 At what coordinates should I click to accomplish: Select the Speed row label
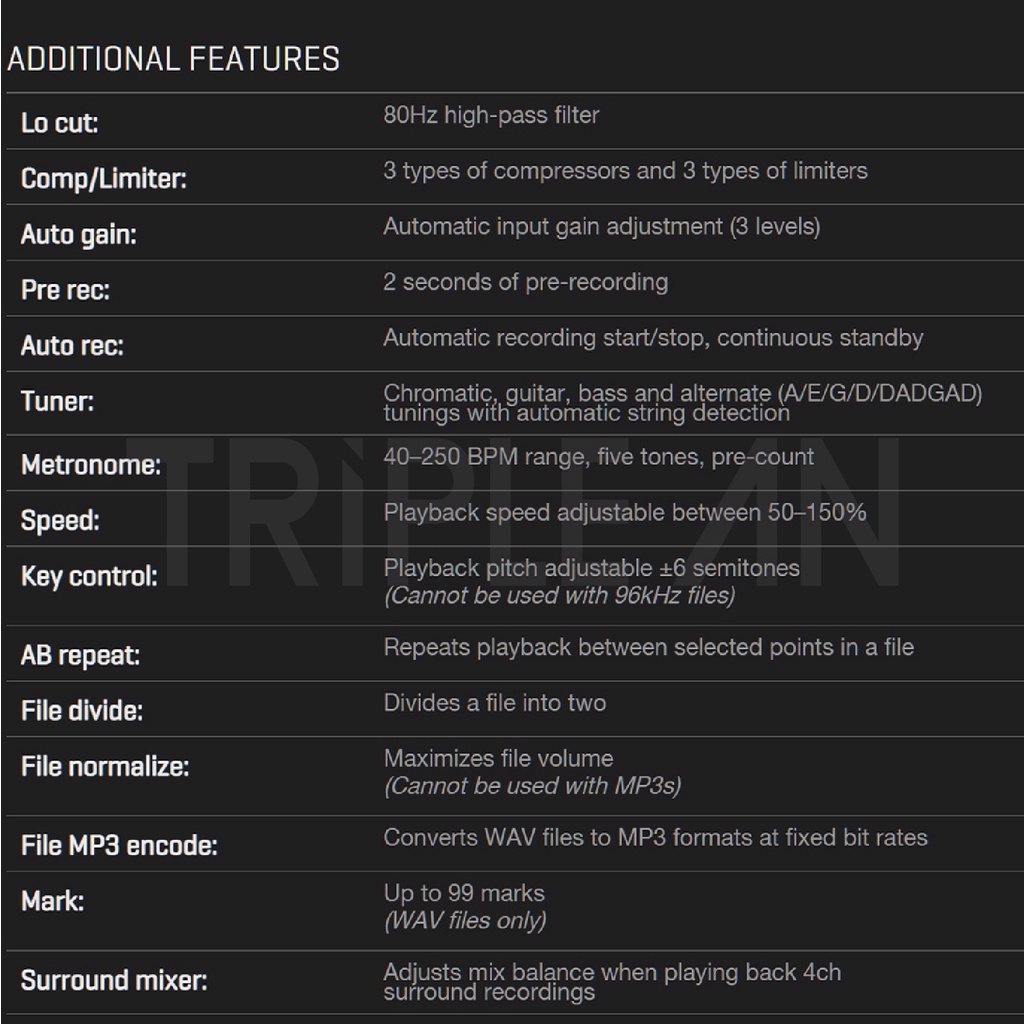[60, 520]
